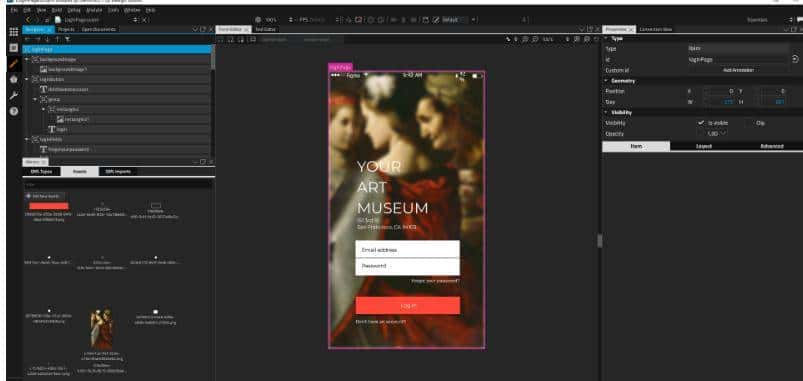The image size is (803, 381).
Task: Collapse the Visibility section
Action: point(606,112)
